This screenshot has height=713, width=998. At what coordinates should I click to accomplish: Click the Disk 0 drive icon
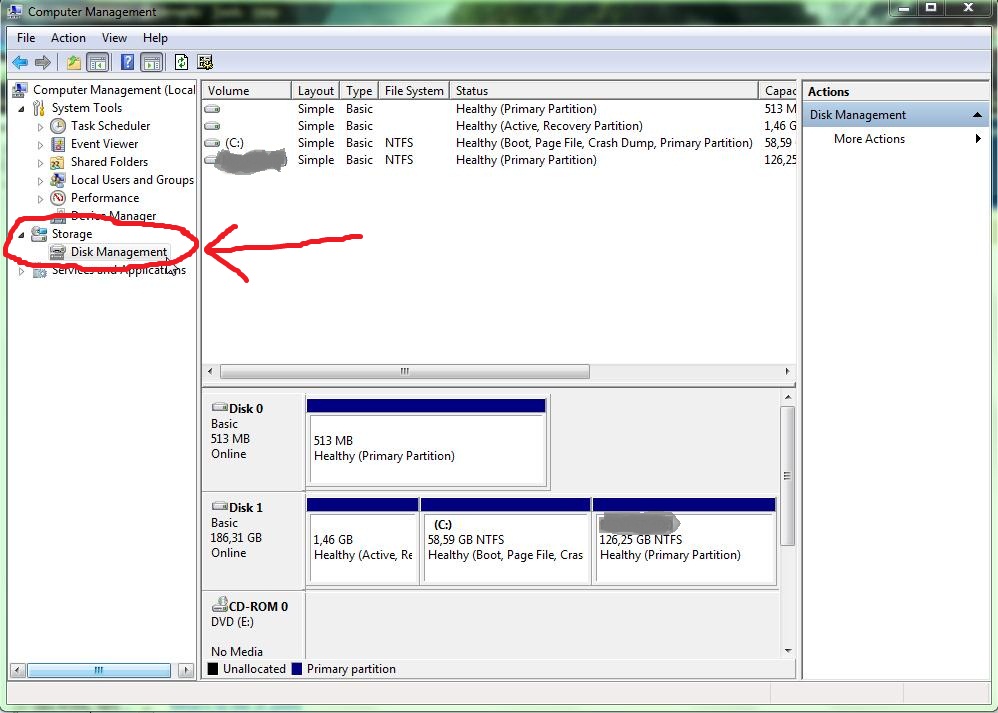[220, 407]
